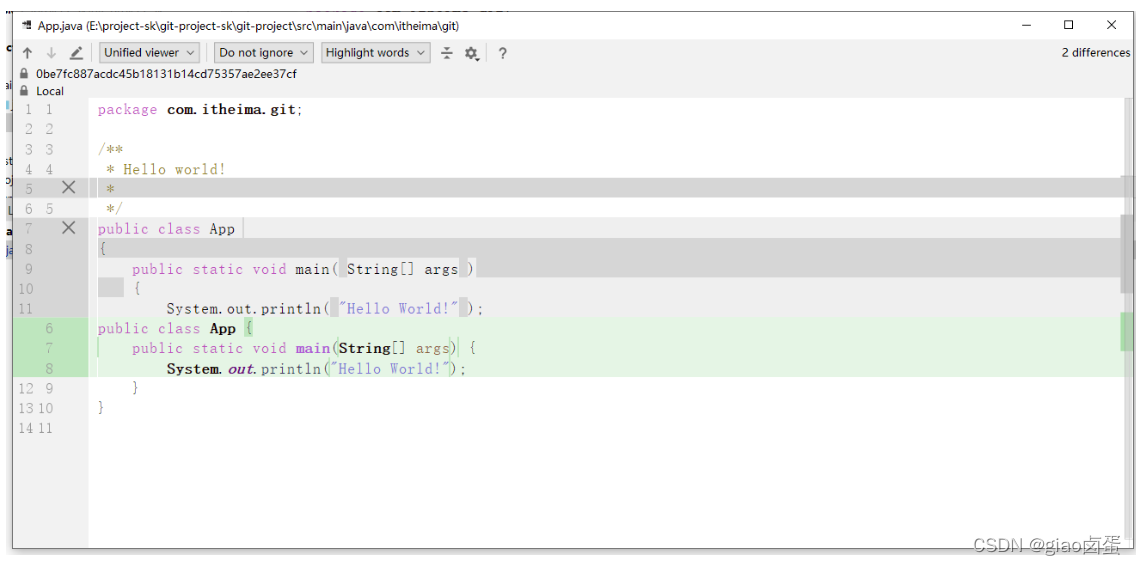Click green change marker in scrollbar stripe
The width and height of the screenshot is (1136, 565).
(1127, 332)
